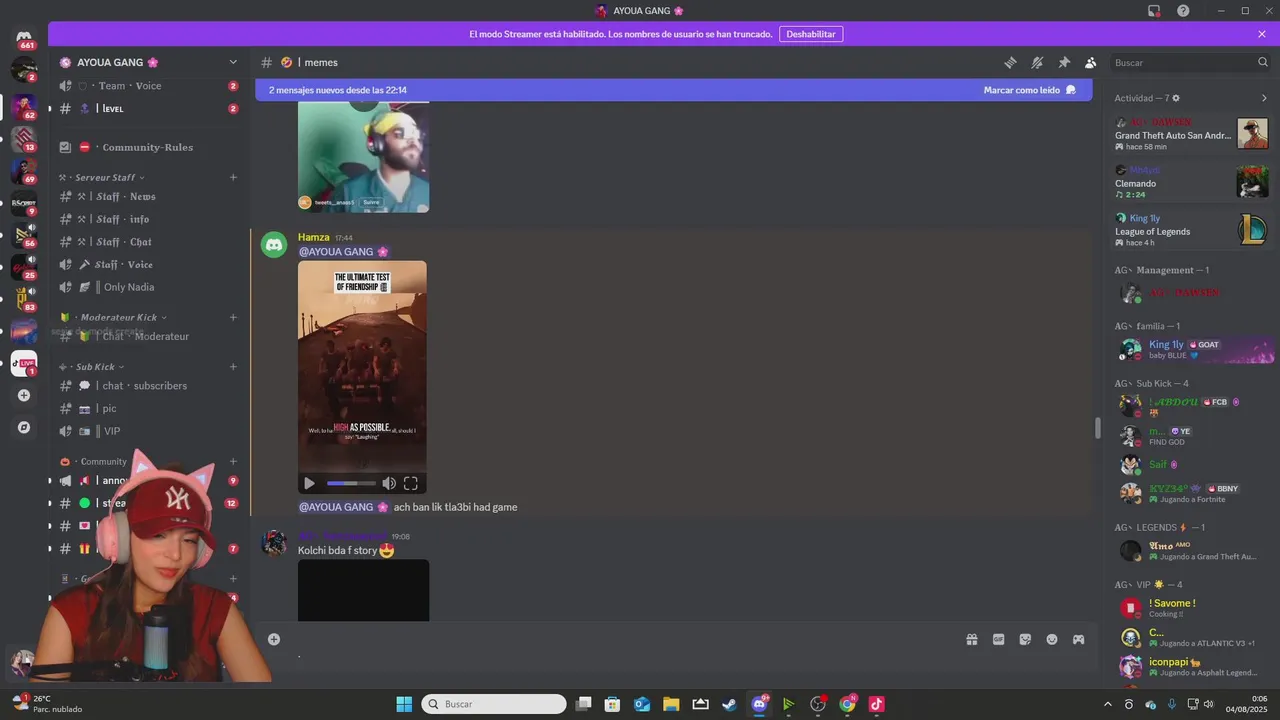The height and width of the screenshot is (720, 1280).
Task: Collapse the Sub Kick category
Action: click(x=91, y=367)
